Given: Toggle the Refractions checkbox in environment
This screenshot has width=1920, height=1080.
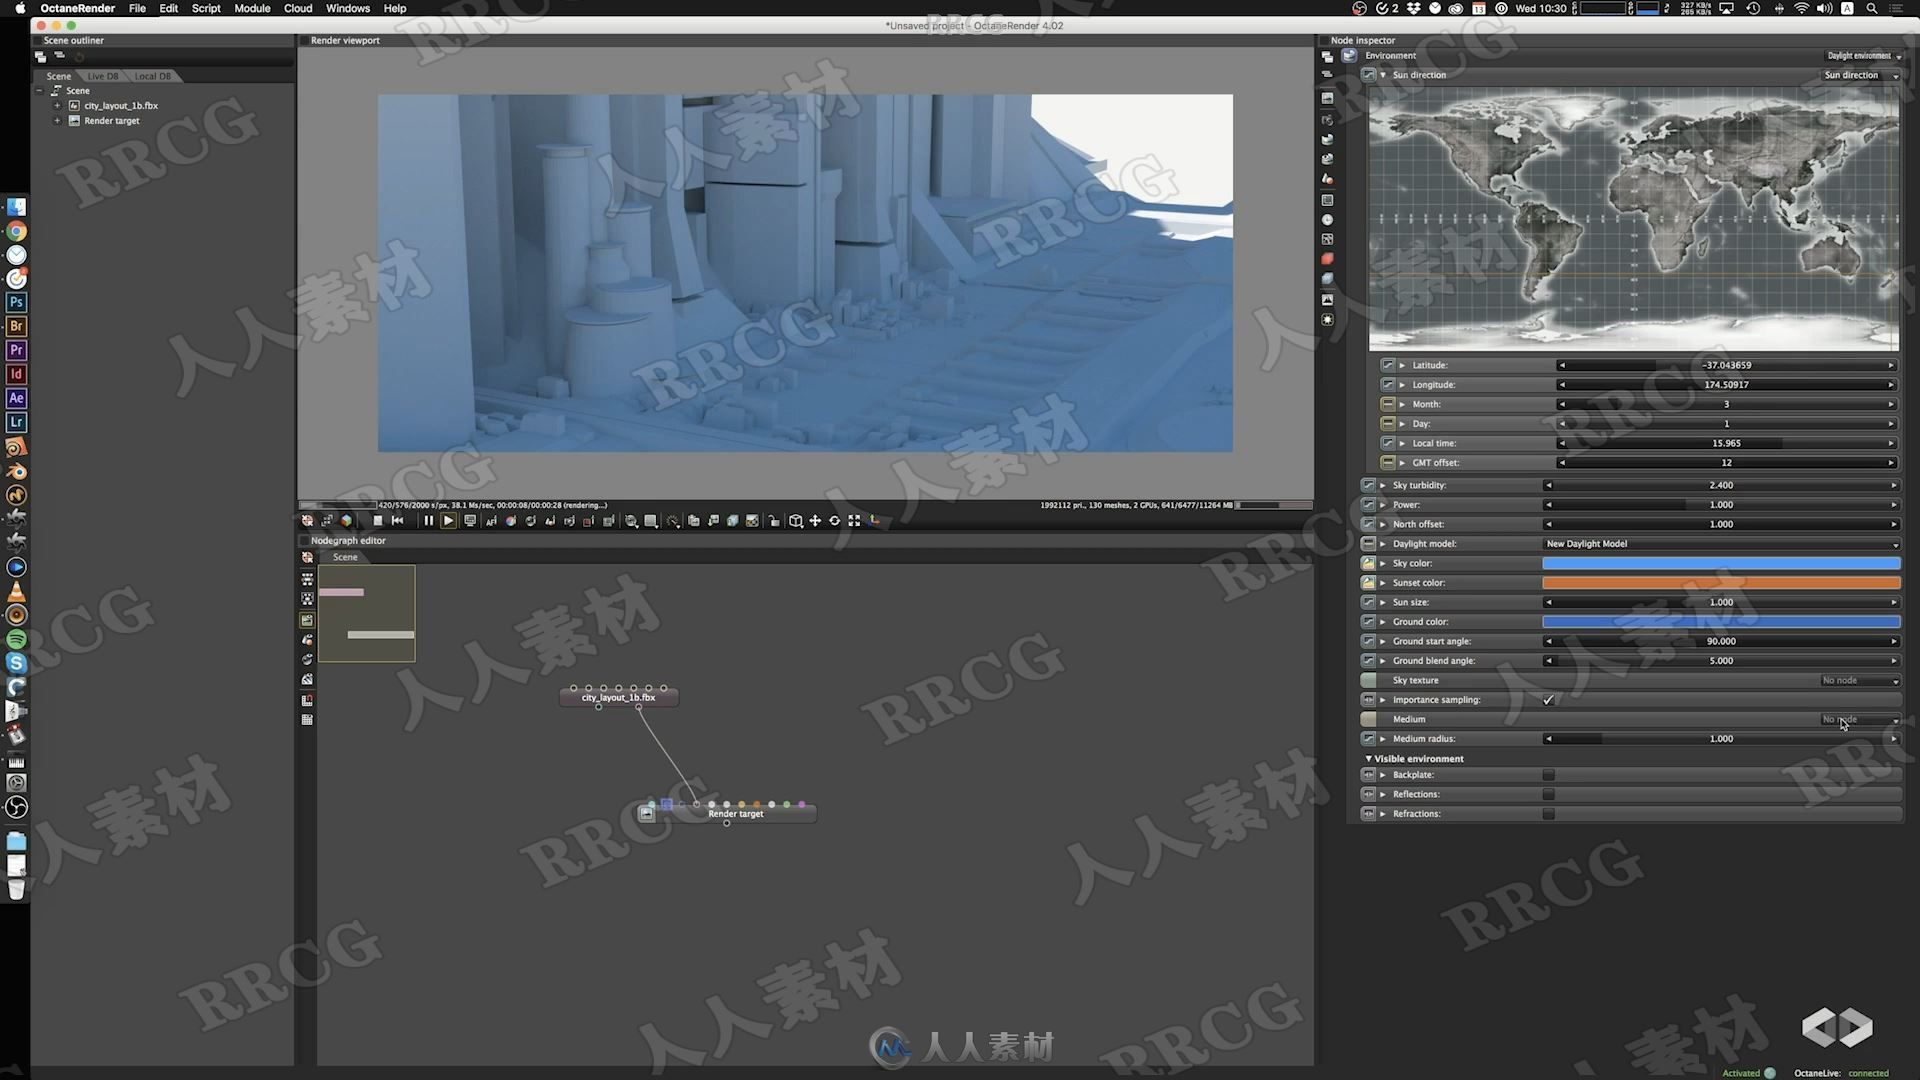Looking at the screenshot, I should point(1549,814).
